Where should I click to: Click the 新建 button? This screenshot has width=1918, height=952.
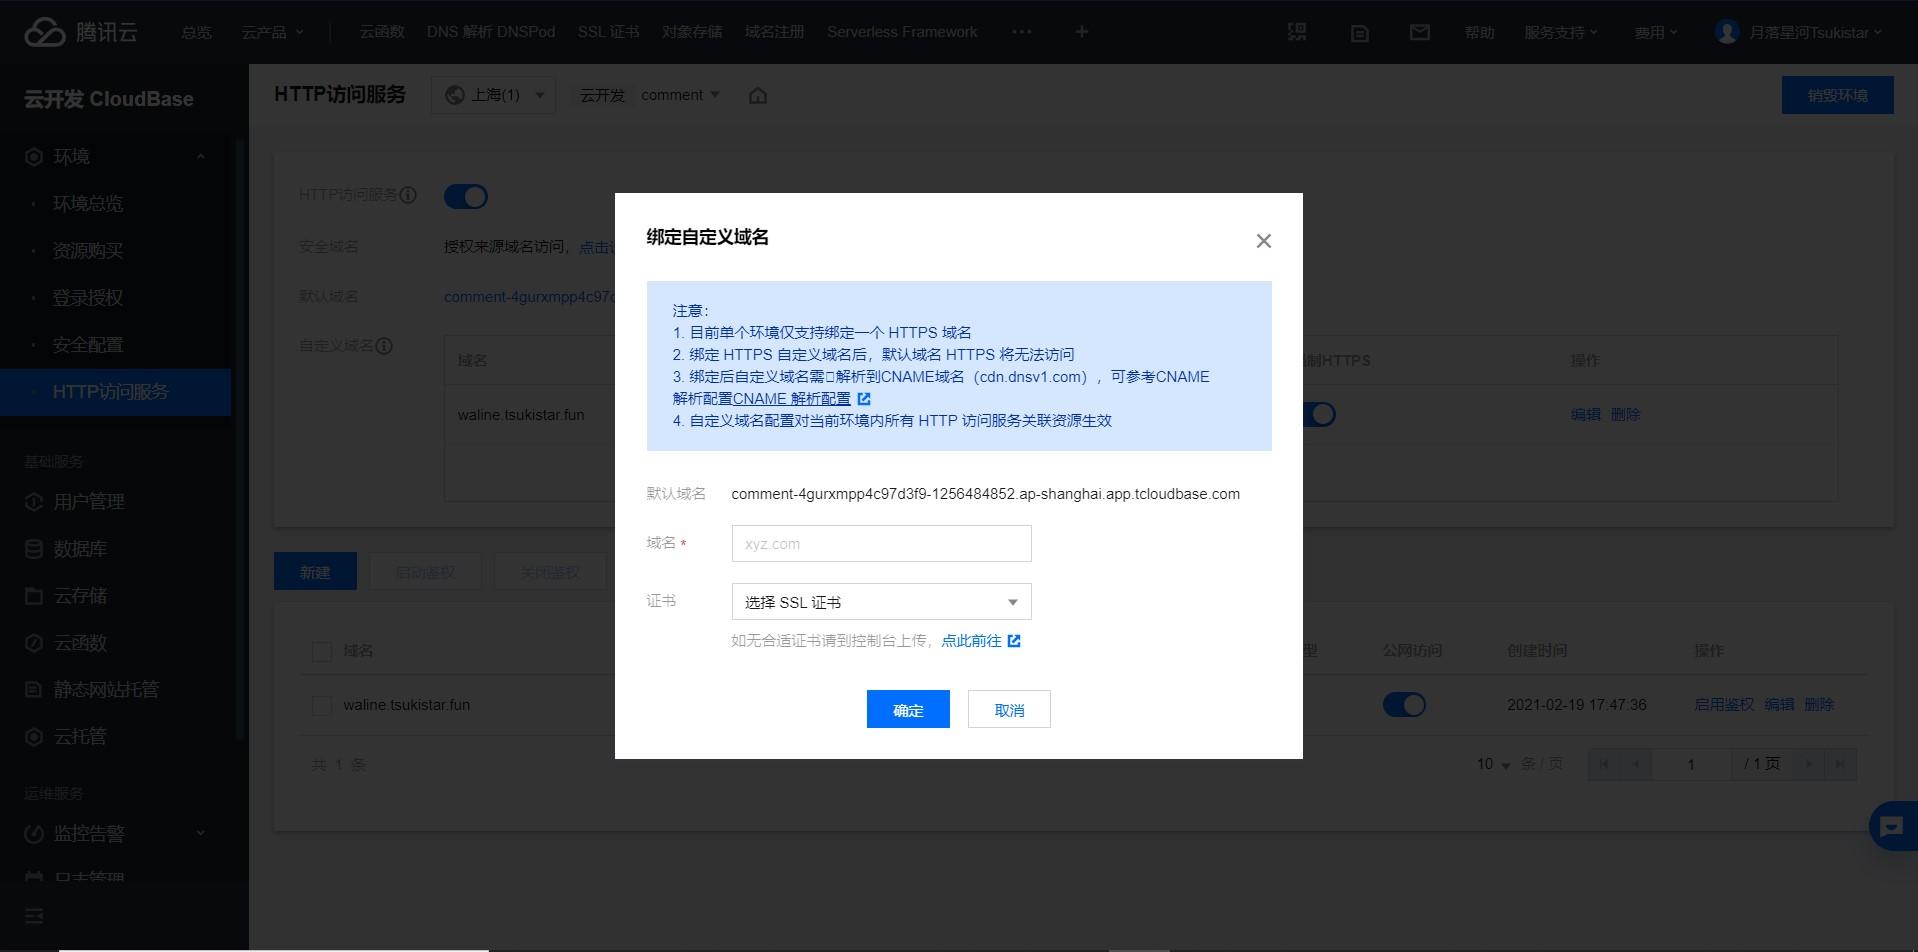[315, 571]
